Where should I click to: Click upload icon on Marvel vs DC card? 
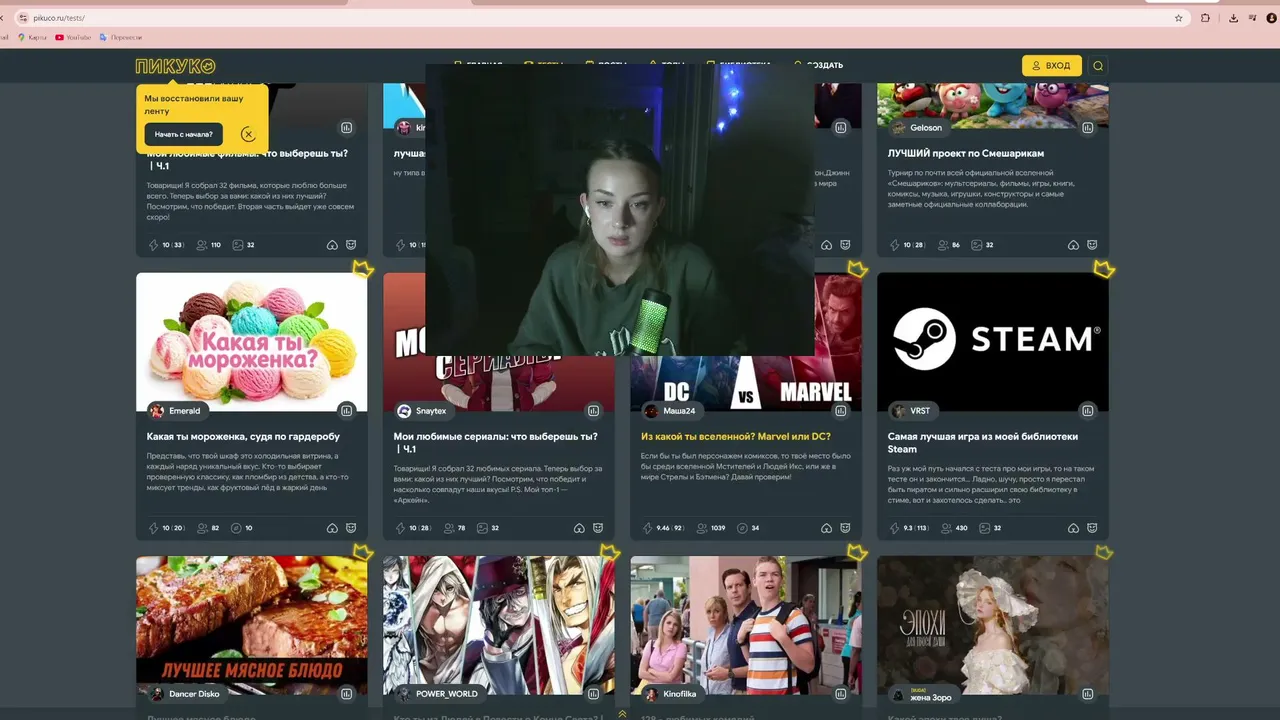[826, 528]
